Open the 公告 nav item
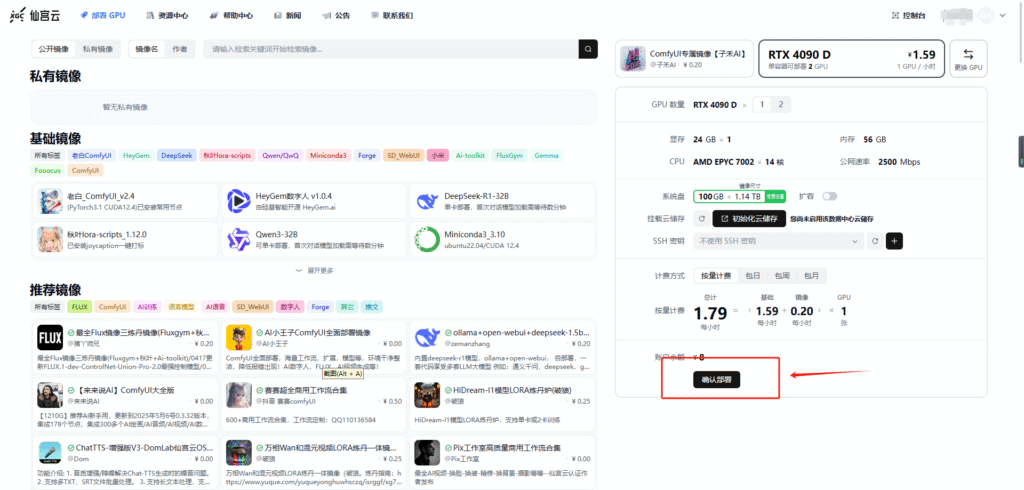Viewport: 1024px width, 490px height. [x=336, y=15]
